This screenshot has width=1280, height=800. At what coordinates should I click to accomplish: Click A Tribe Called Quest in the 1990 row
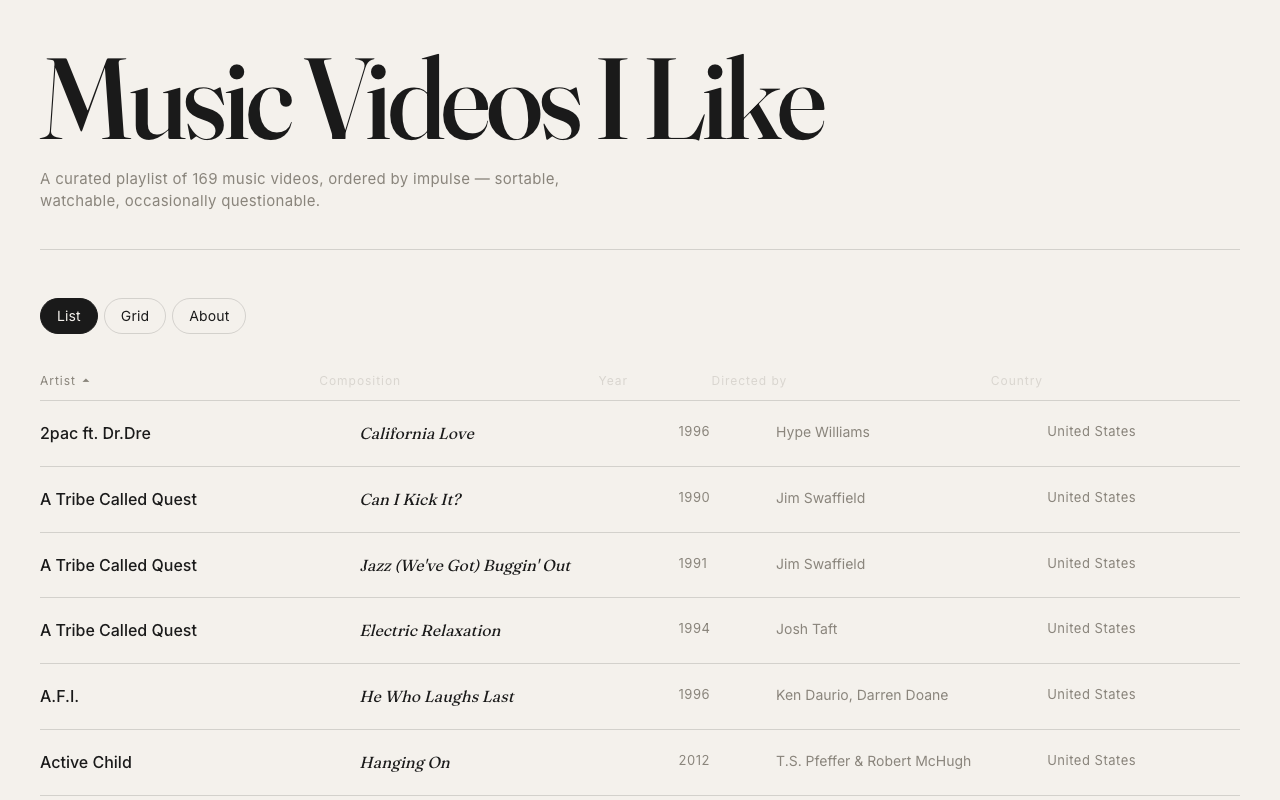tap(118, 499)
